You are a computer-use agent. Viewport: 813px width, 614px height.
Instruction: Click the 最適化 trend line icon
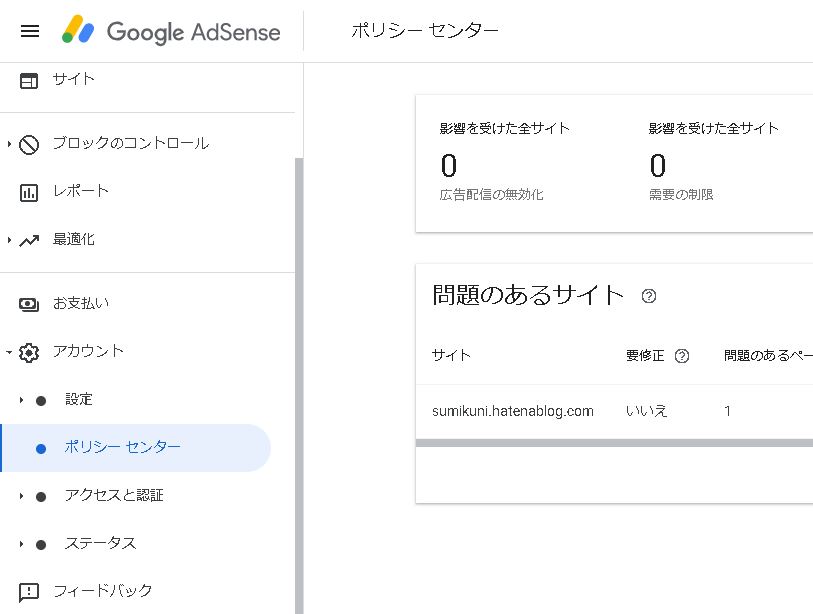tap(29, 241)
